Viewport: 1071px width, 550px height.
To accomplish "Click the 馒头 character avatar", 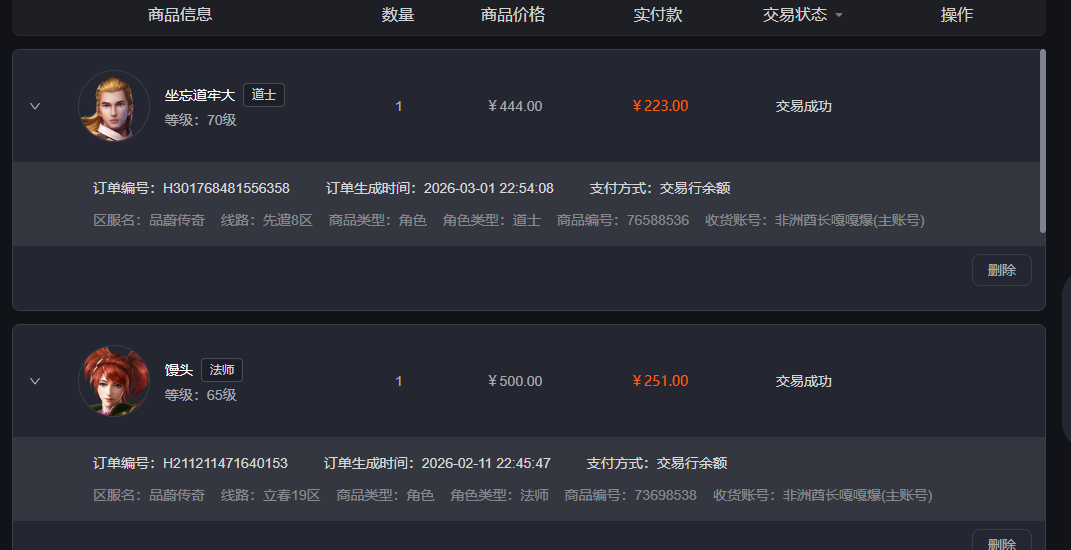I will (x=114, y=381).
